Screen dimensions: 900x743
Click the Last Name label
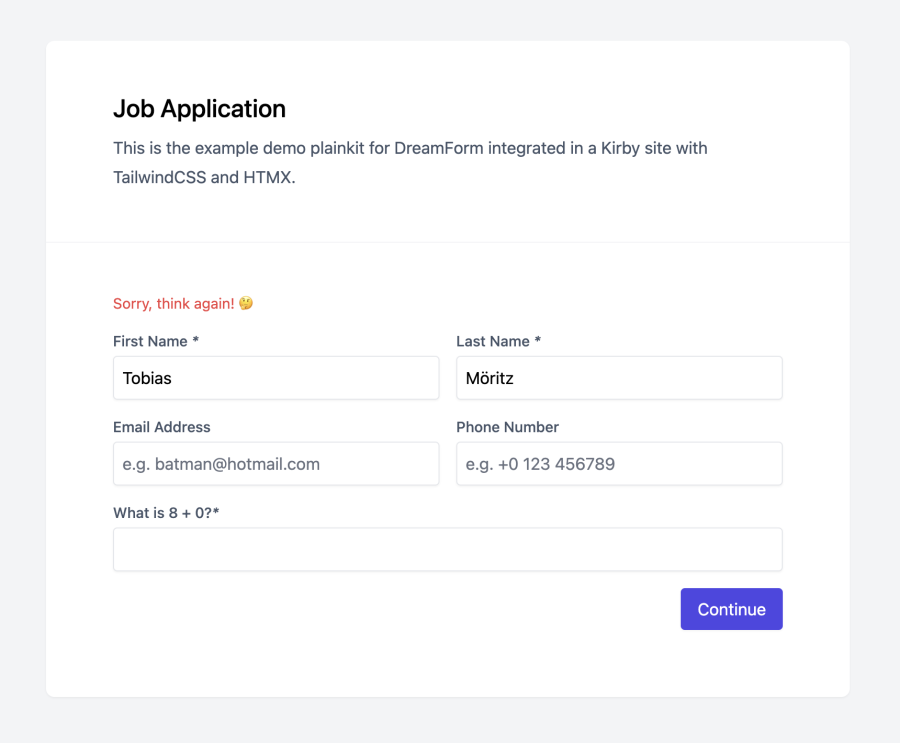[x=493, y=341]
